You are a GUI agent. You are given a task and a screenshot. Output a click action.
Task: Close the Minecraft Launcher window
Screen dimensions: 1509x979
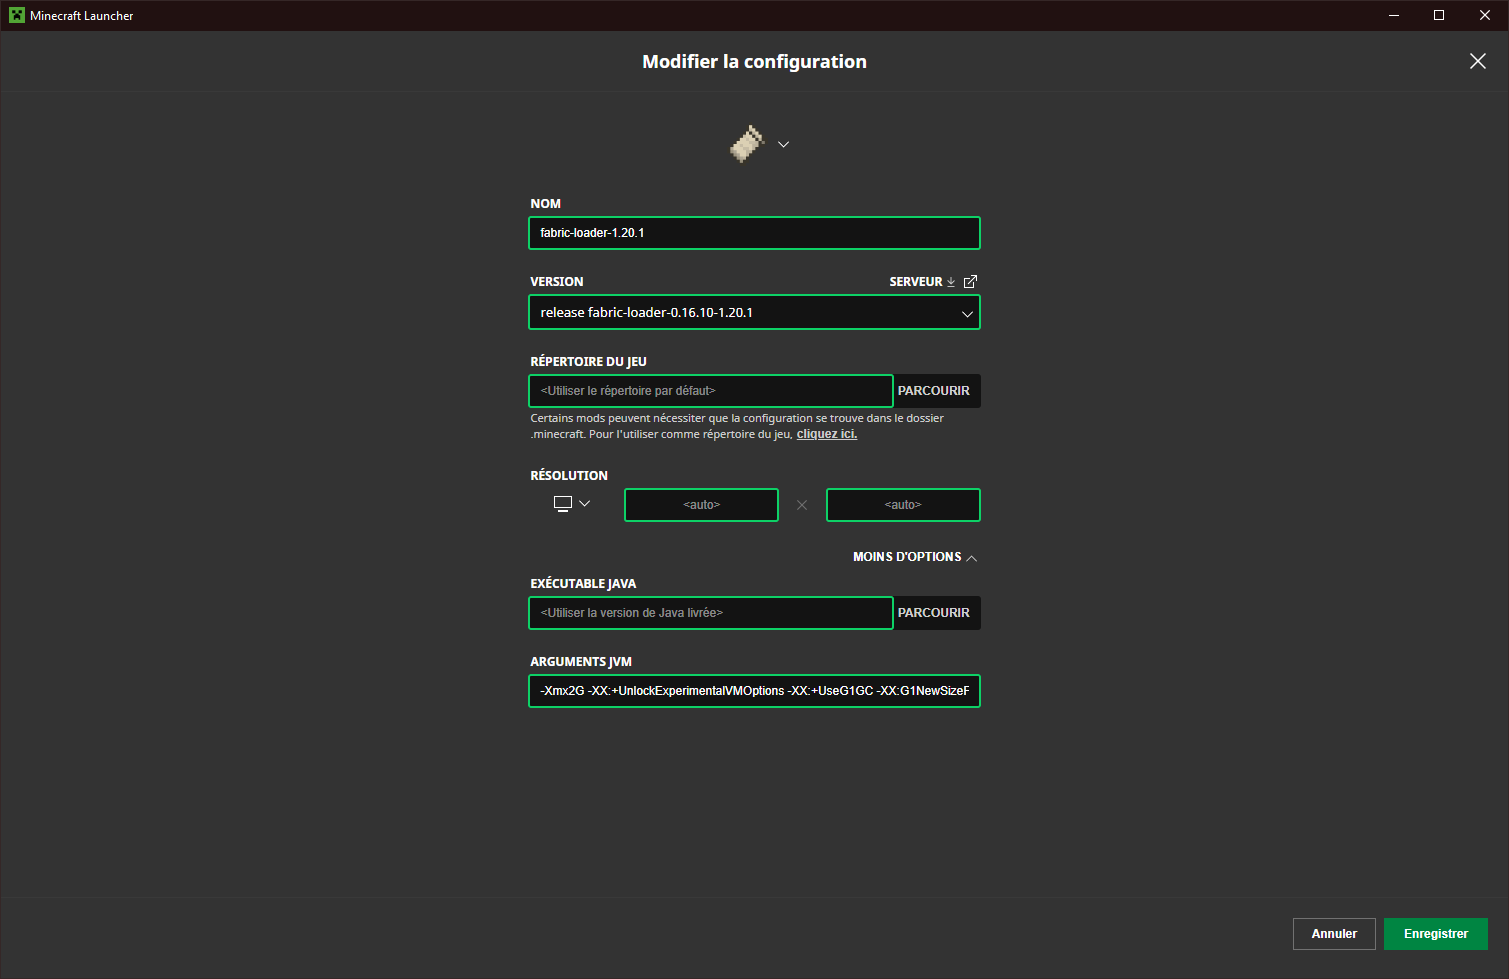click(1485, 15)
